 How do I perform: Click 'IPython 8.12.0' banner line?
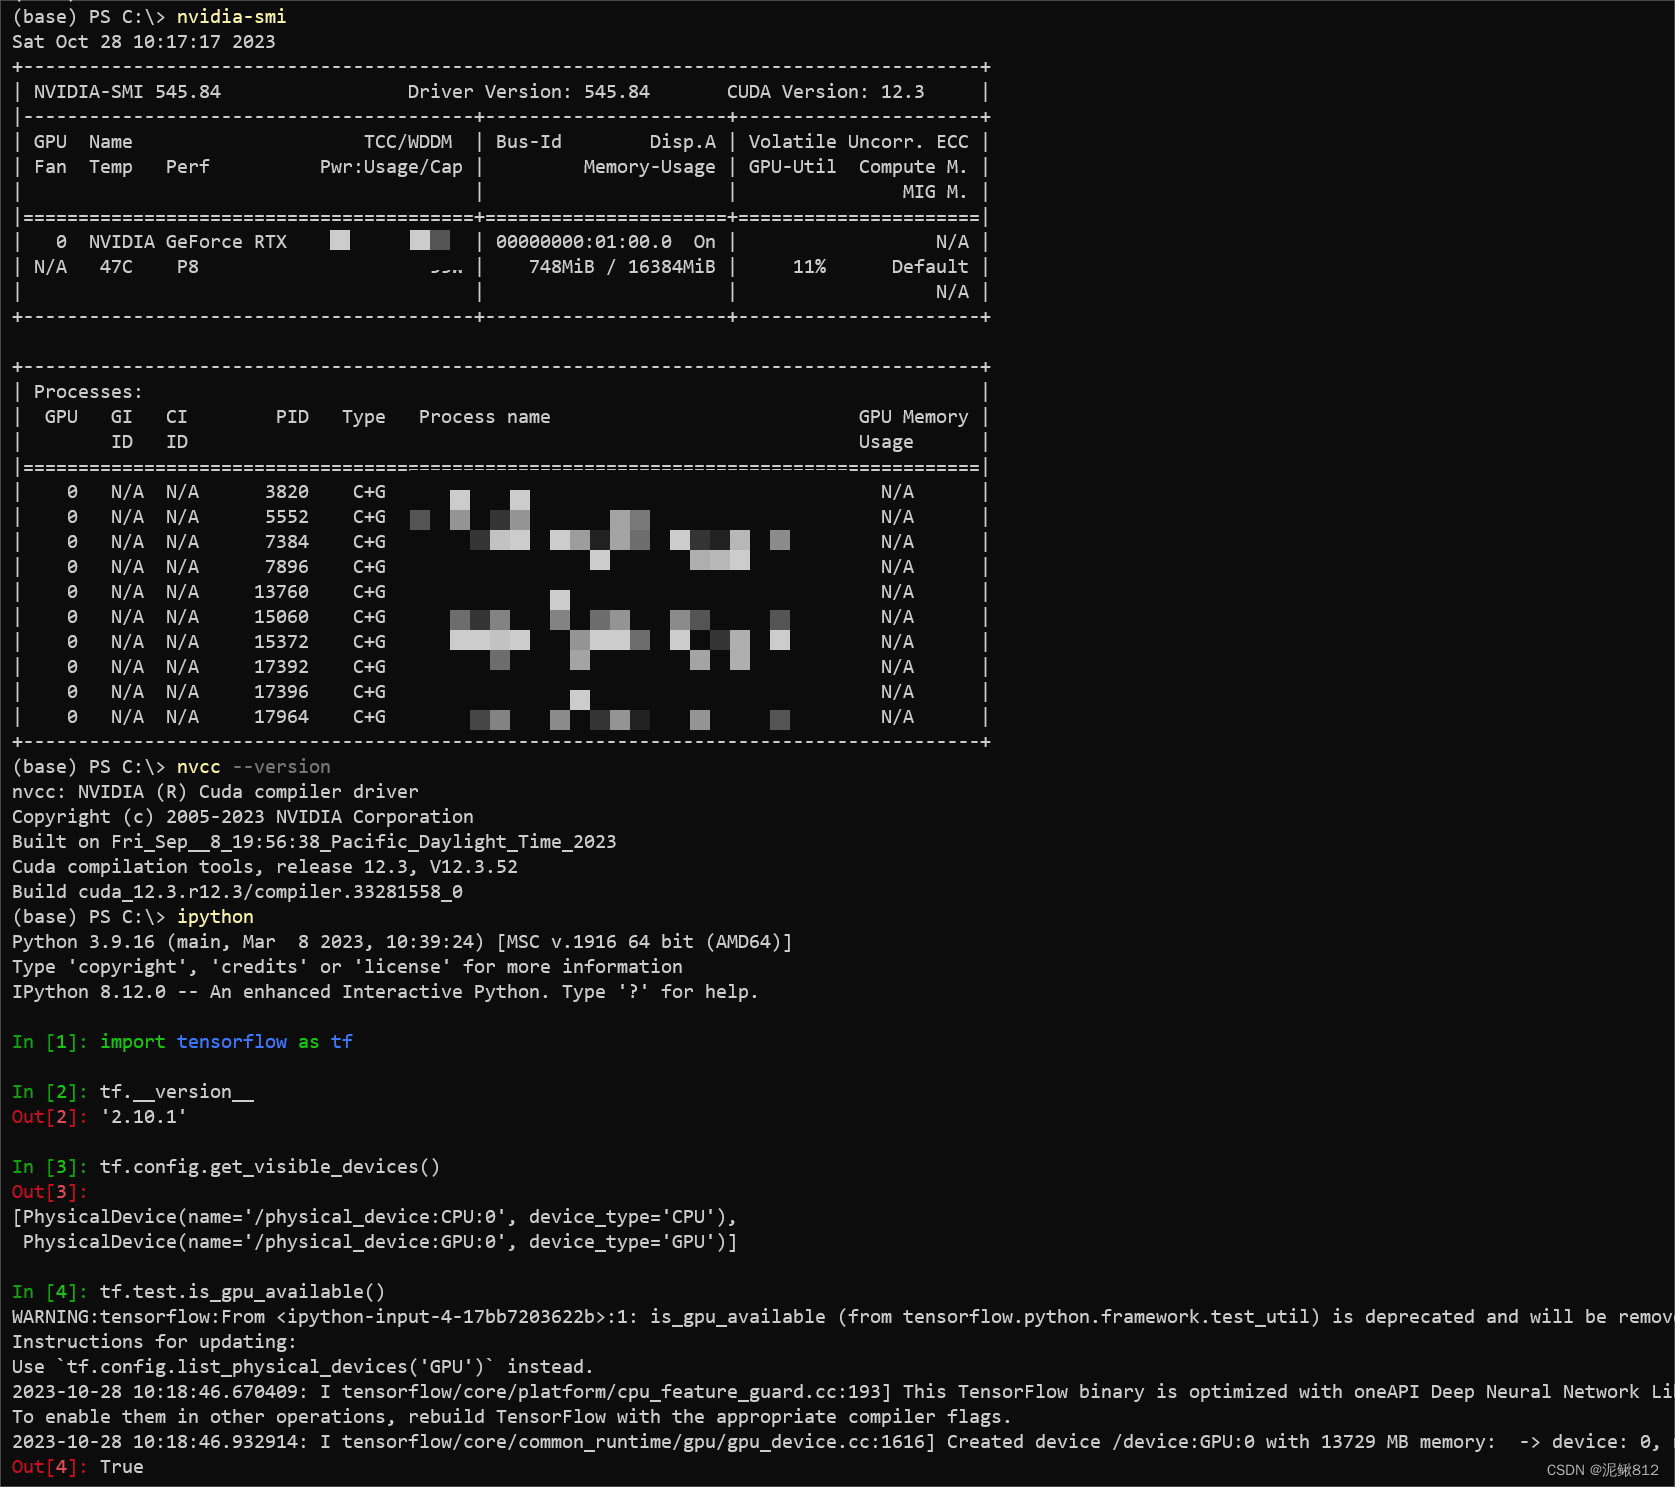385,992
